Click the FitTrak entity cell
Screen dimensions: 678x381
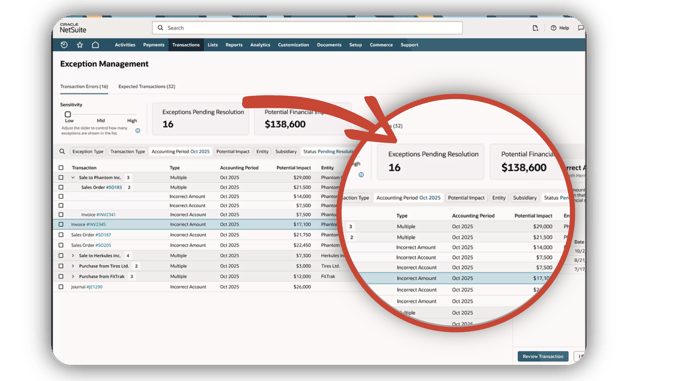tap(328, 276)
